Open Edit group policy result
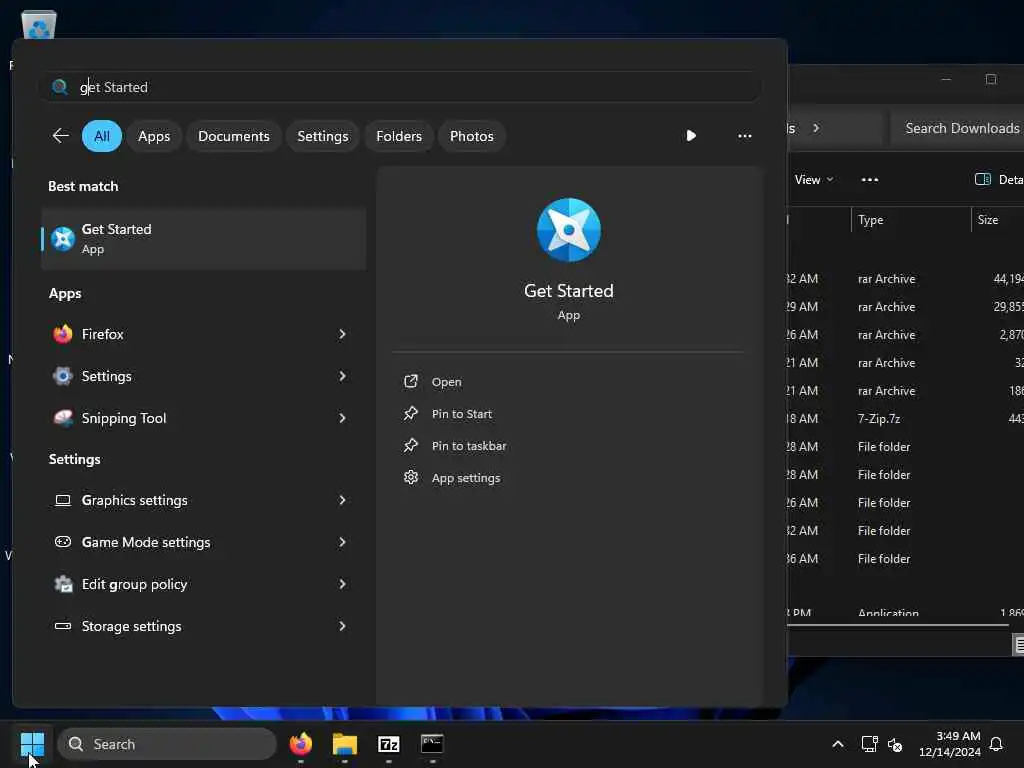The height and width of the screenshot is (768, 1024). click(x=187, y=584)
